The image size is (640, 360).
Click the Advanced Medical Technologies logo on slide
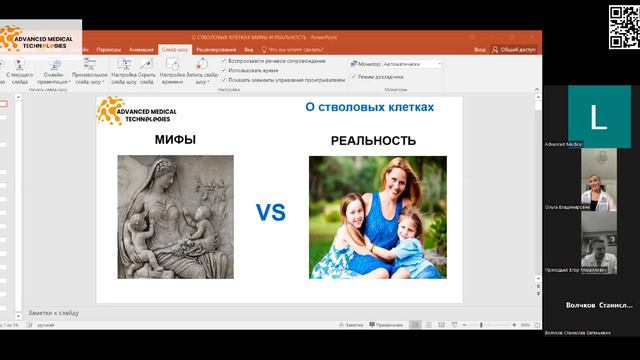click(x=137, y=111)
